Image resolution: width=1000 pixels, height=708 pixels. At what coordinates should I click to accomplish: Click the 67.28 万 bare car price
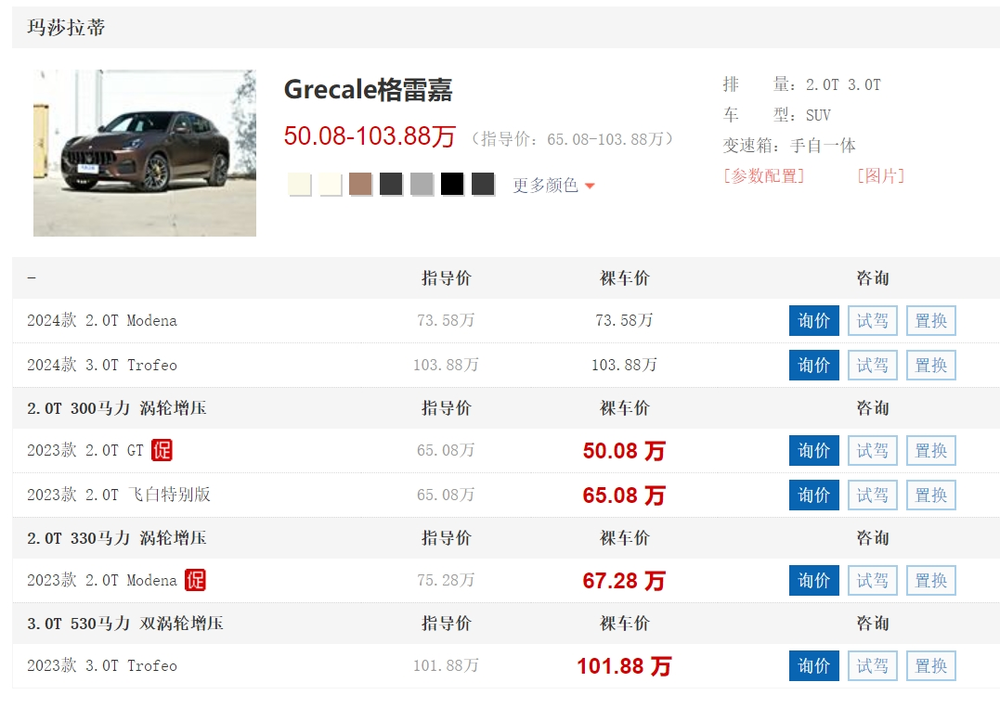click(x=624, y=581)
